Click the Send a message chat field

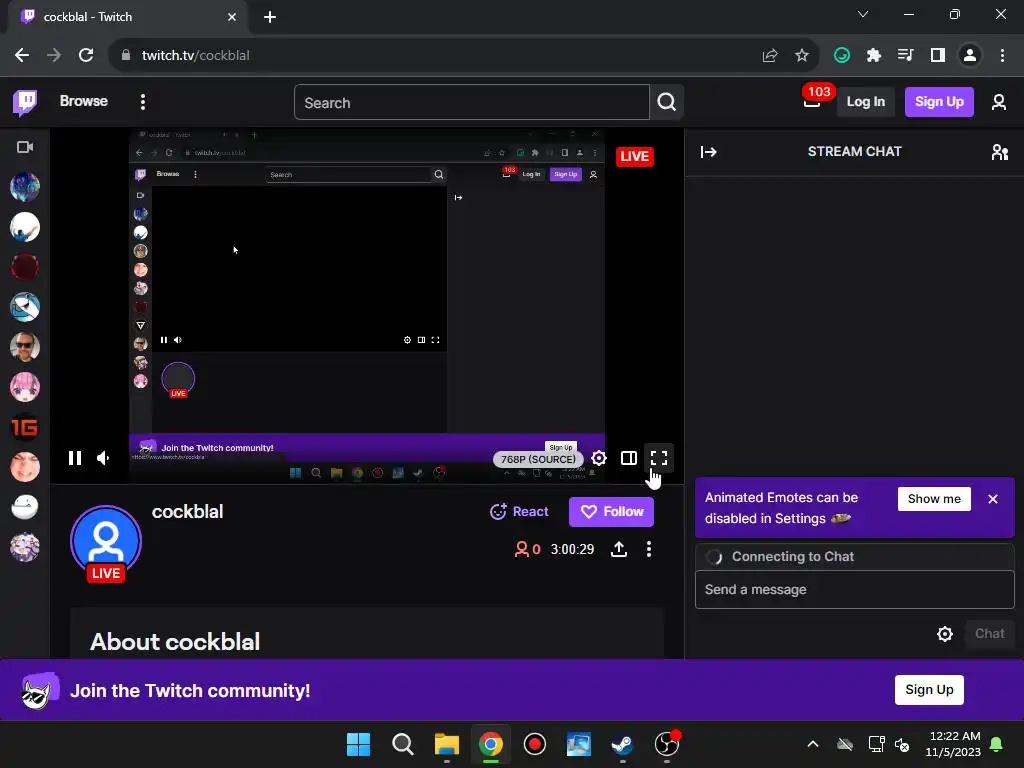point(854,590)
